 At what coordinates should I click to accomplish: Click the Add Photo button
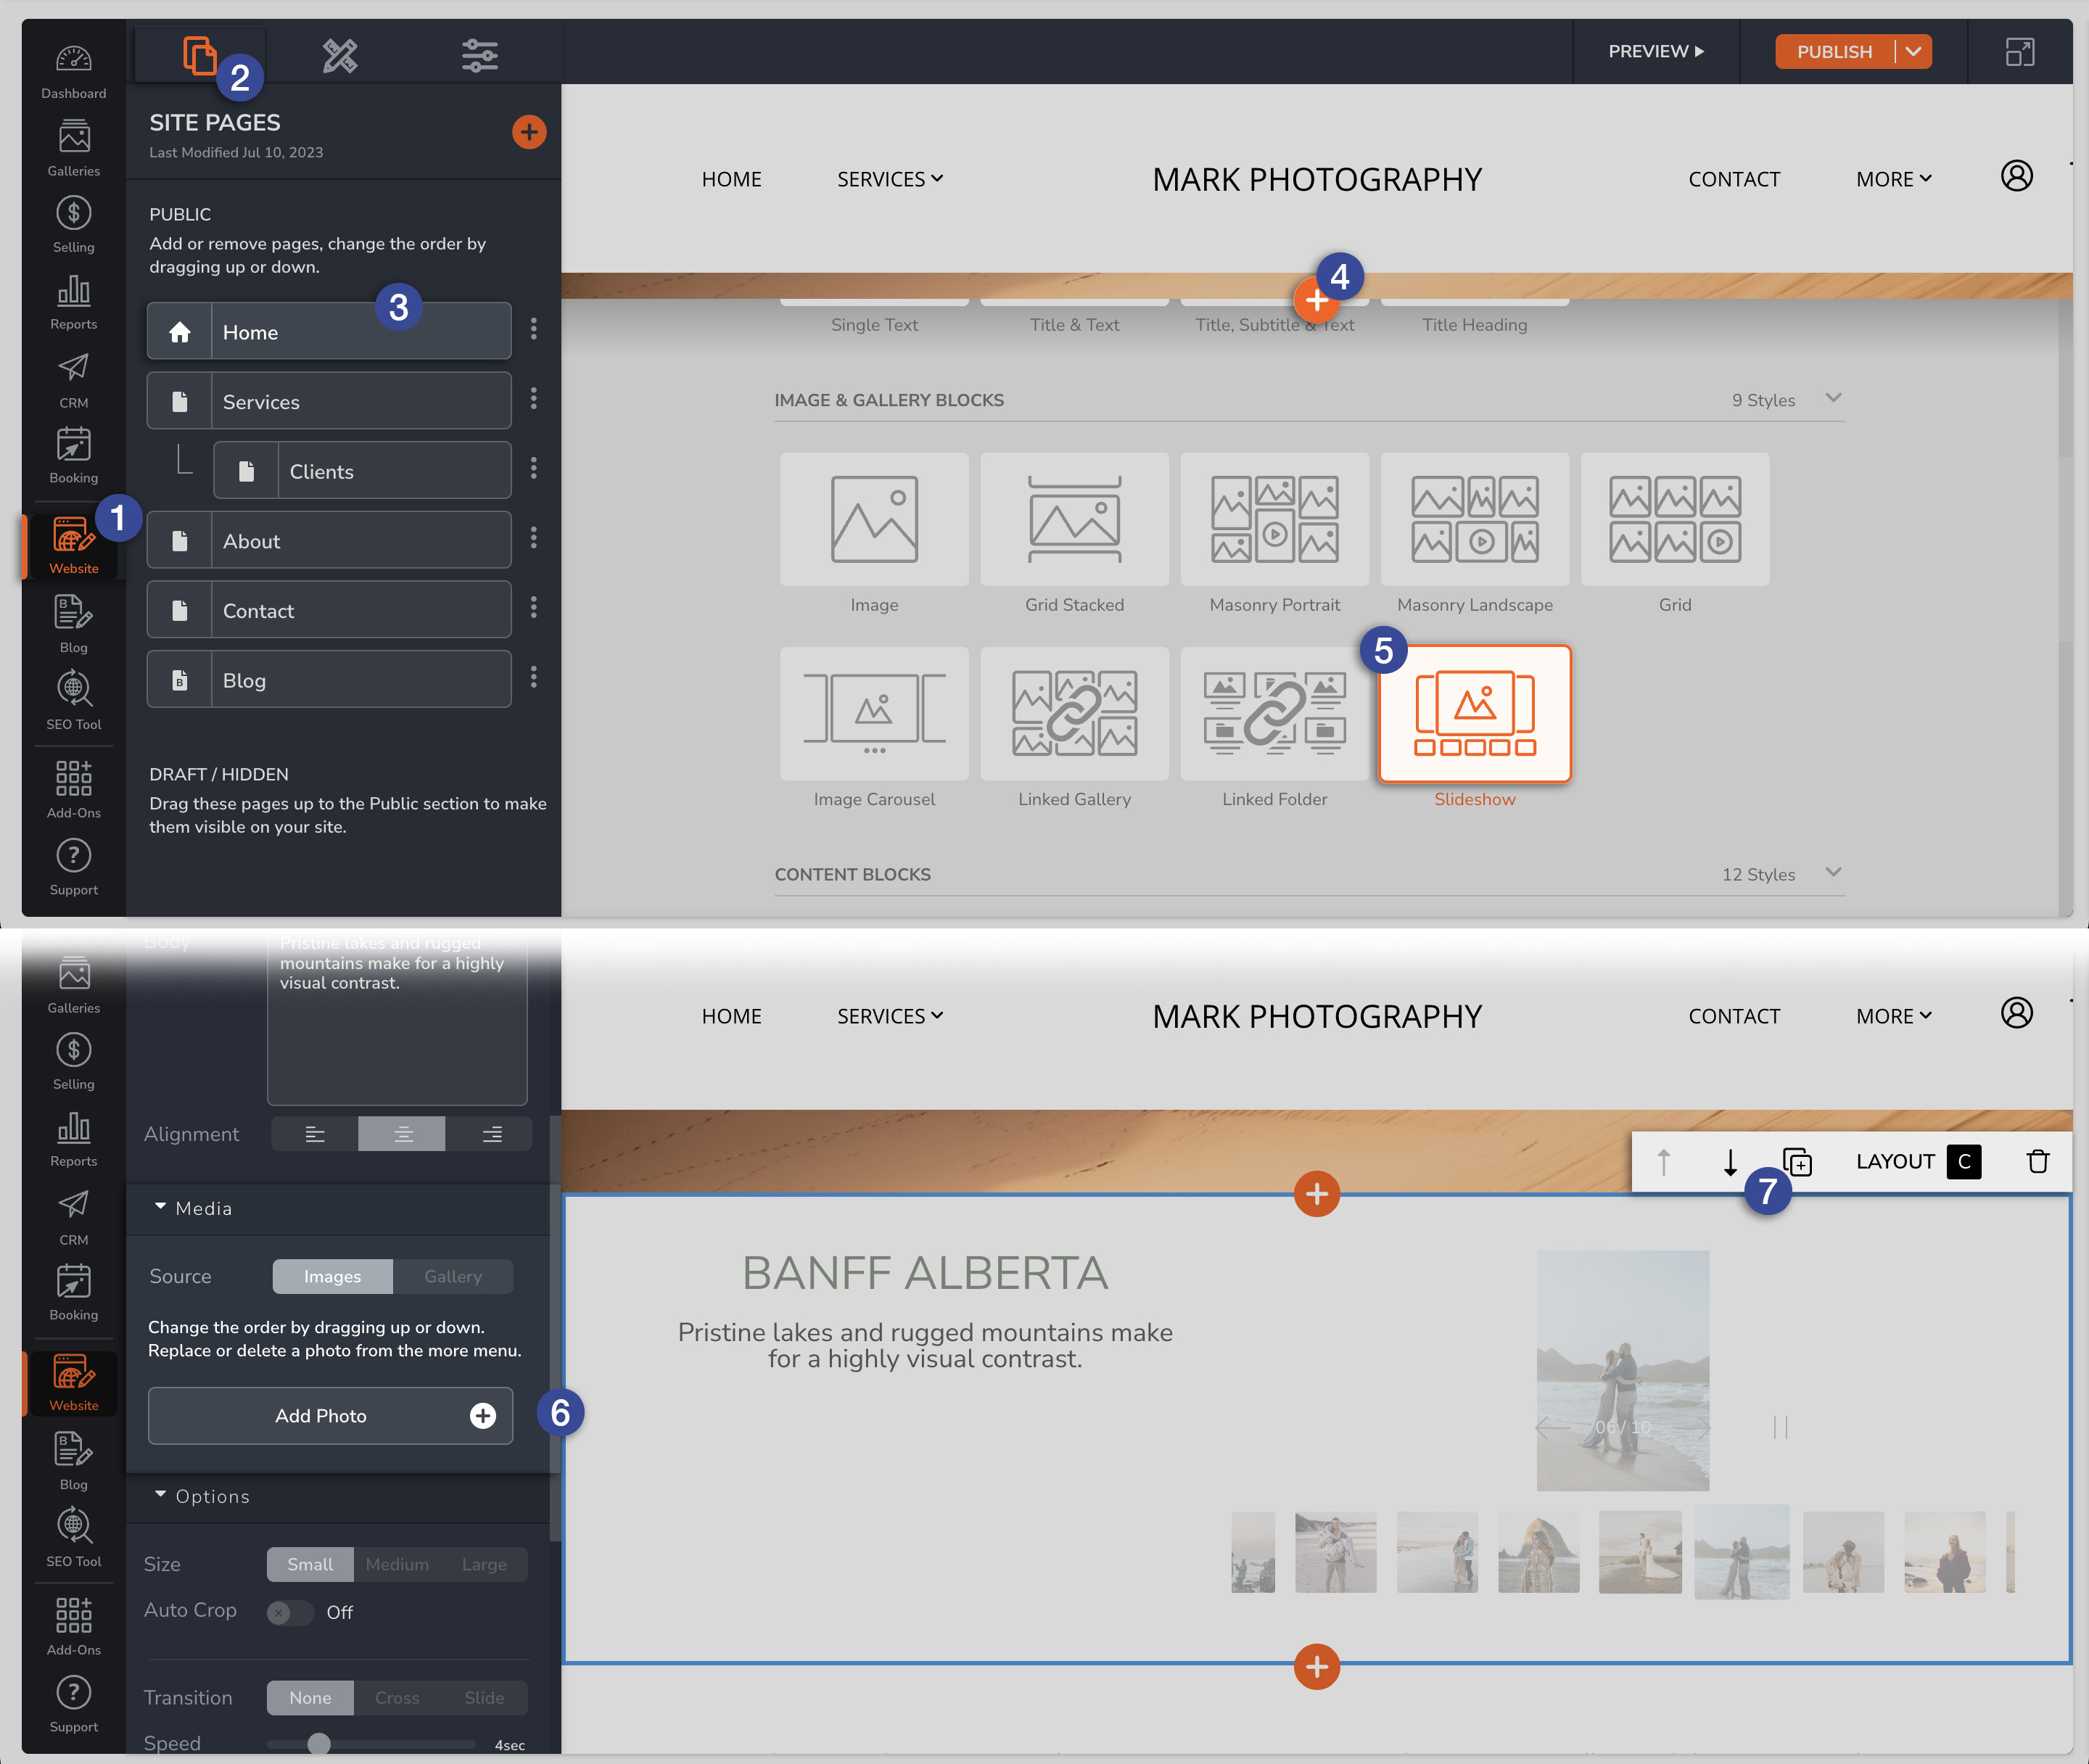(x=330, y=1415)
